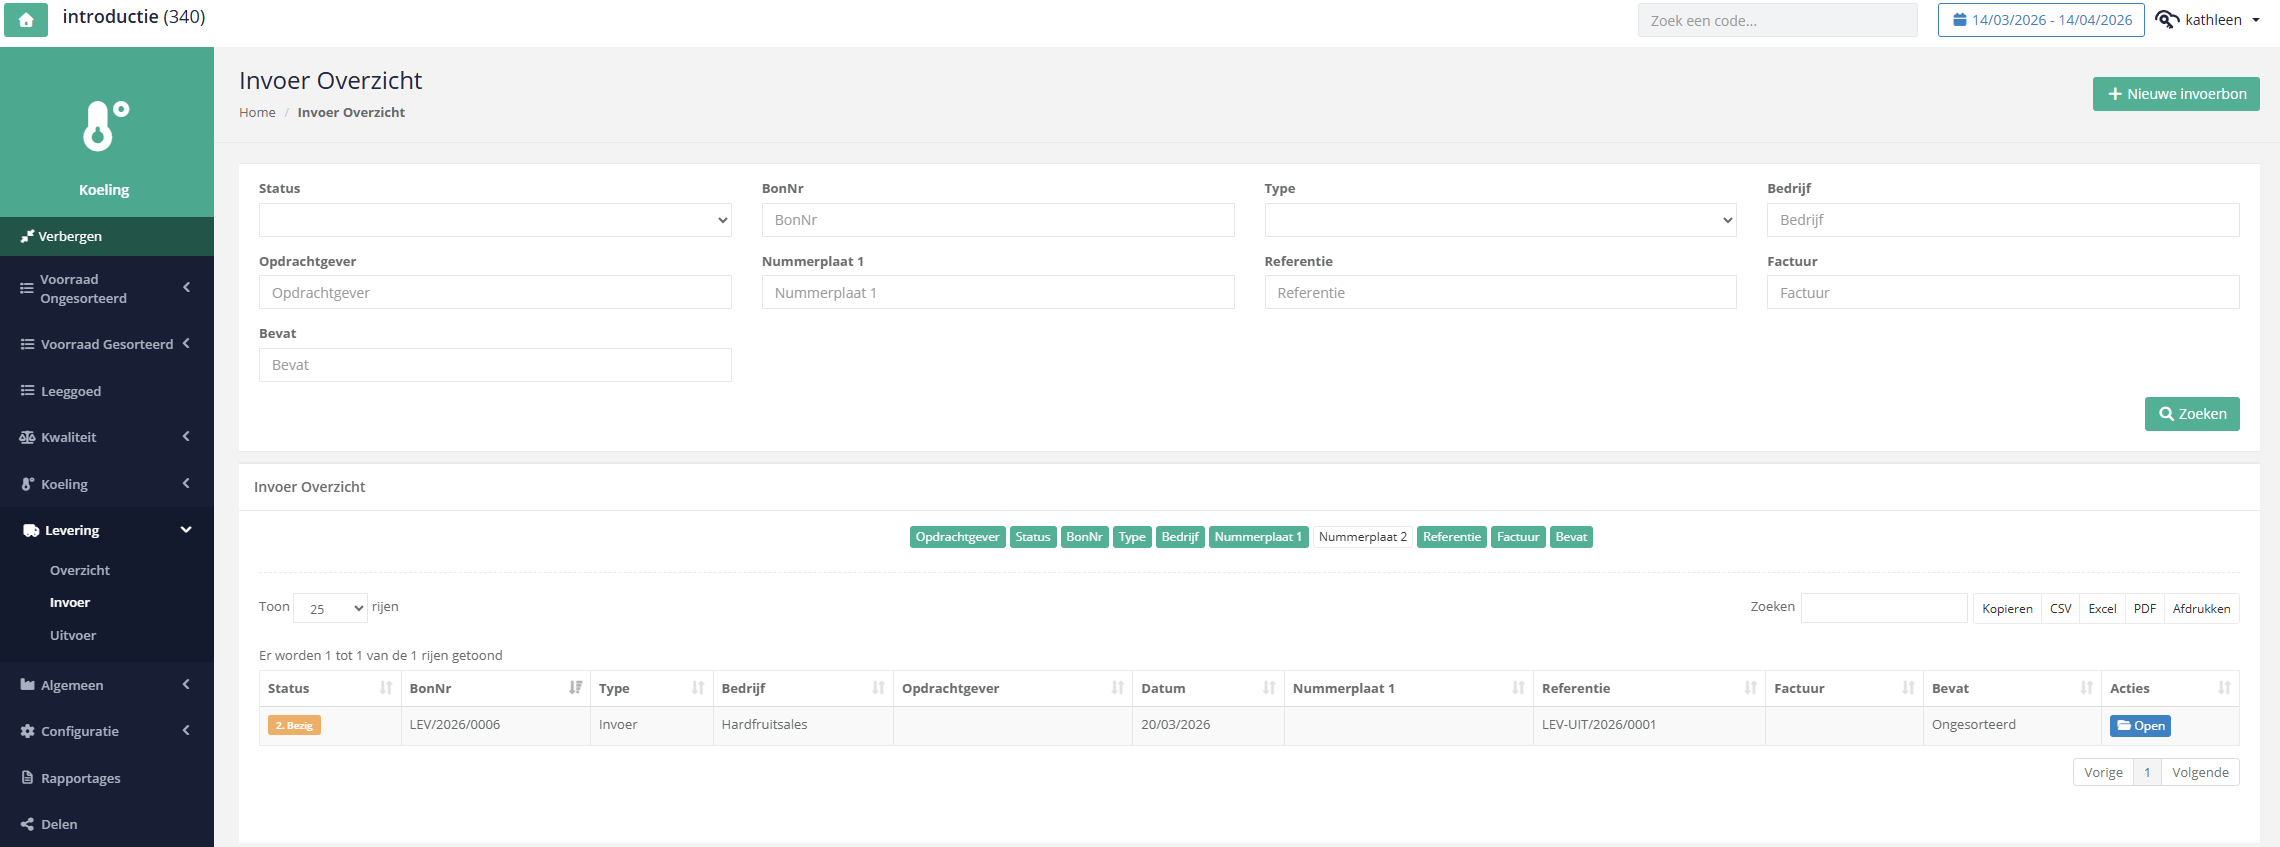Click the 2. Bezig status badge

tap(294, 725)
